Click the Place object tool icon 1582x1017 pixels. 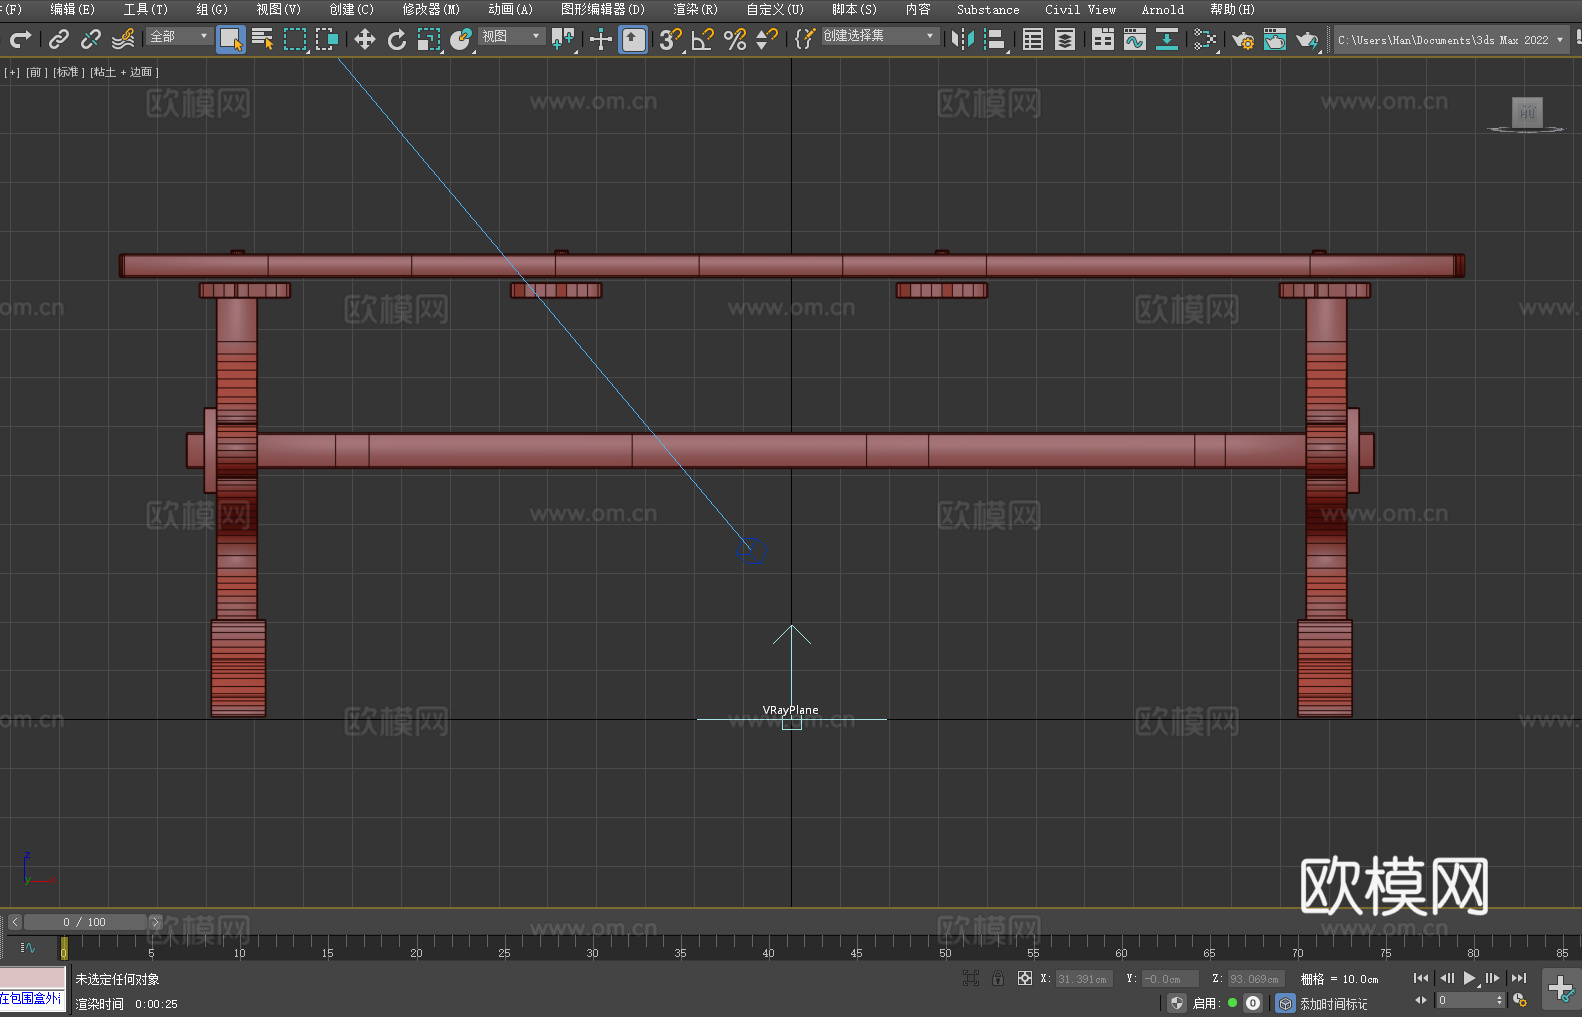point(461,39)
